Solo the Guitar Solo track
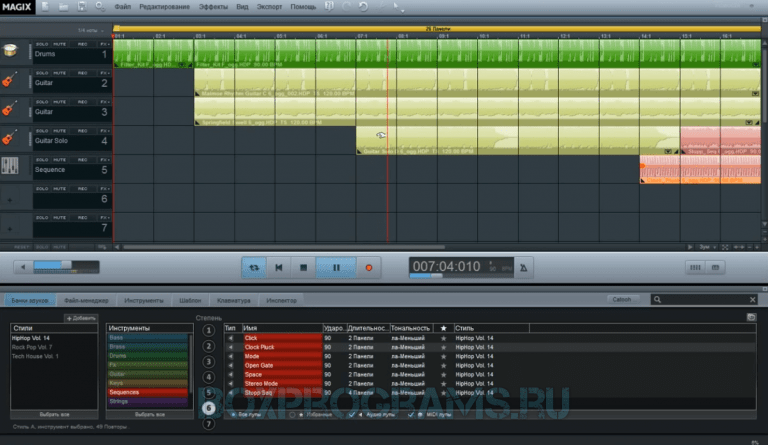This screenshot has height=445, width=768. coord(42,131)
